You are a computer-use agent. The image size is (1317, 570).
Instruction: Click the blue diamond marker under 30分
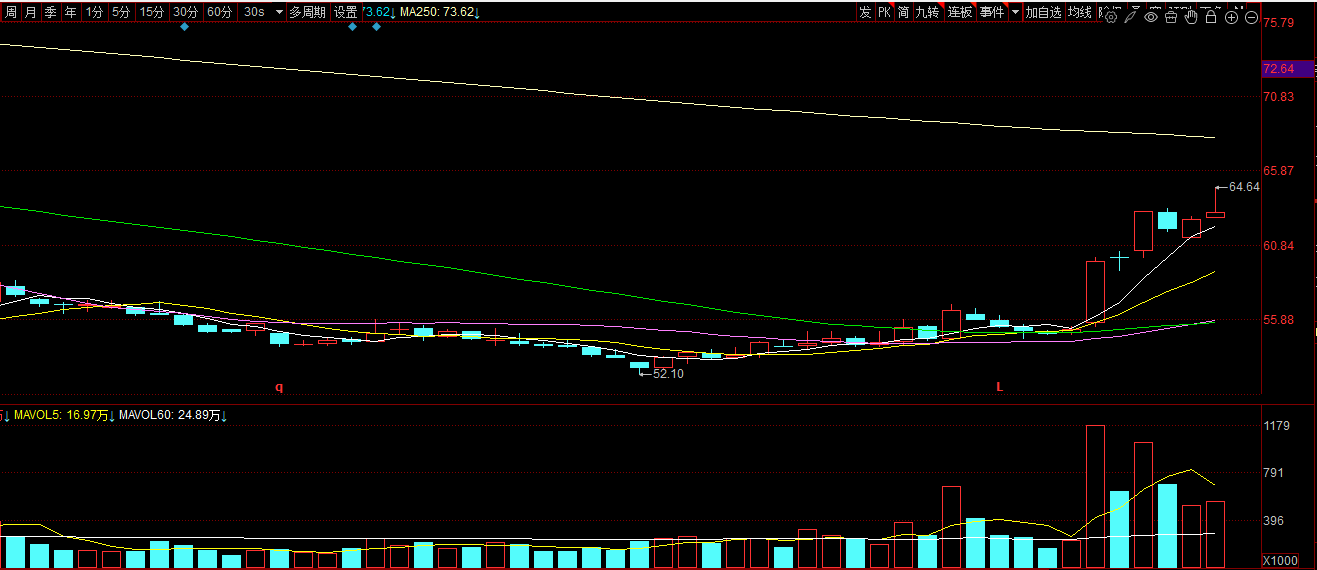pyautogui.click(x=184, y=27)
